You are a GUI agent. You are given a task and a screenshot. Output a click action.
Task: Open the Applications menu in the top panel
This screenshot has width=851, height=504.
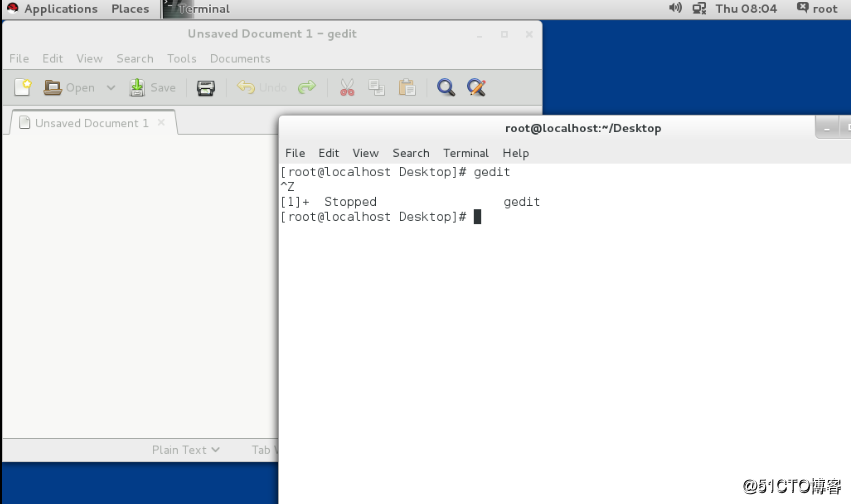[x=61, y=9]
